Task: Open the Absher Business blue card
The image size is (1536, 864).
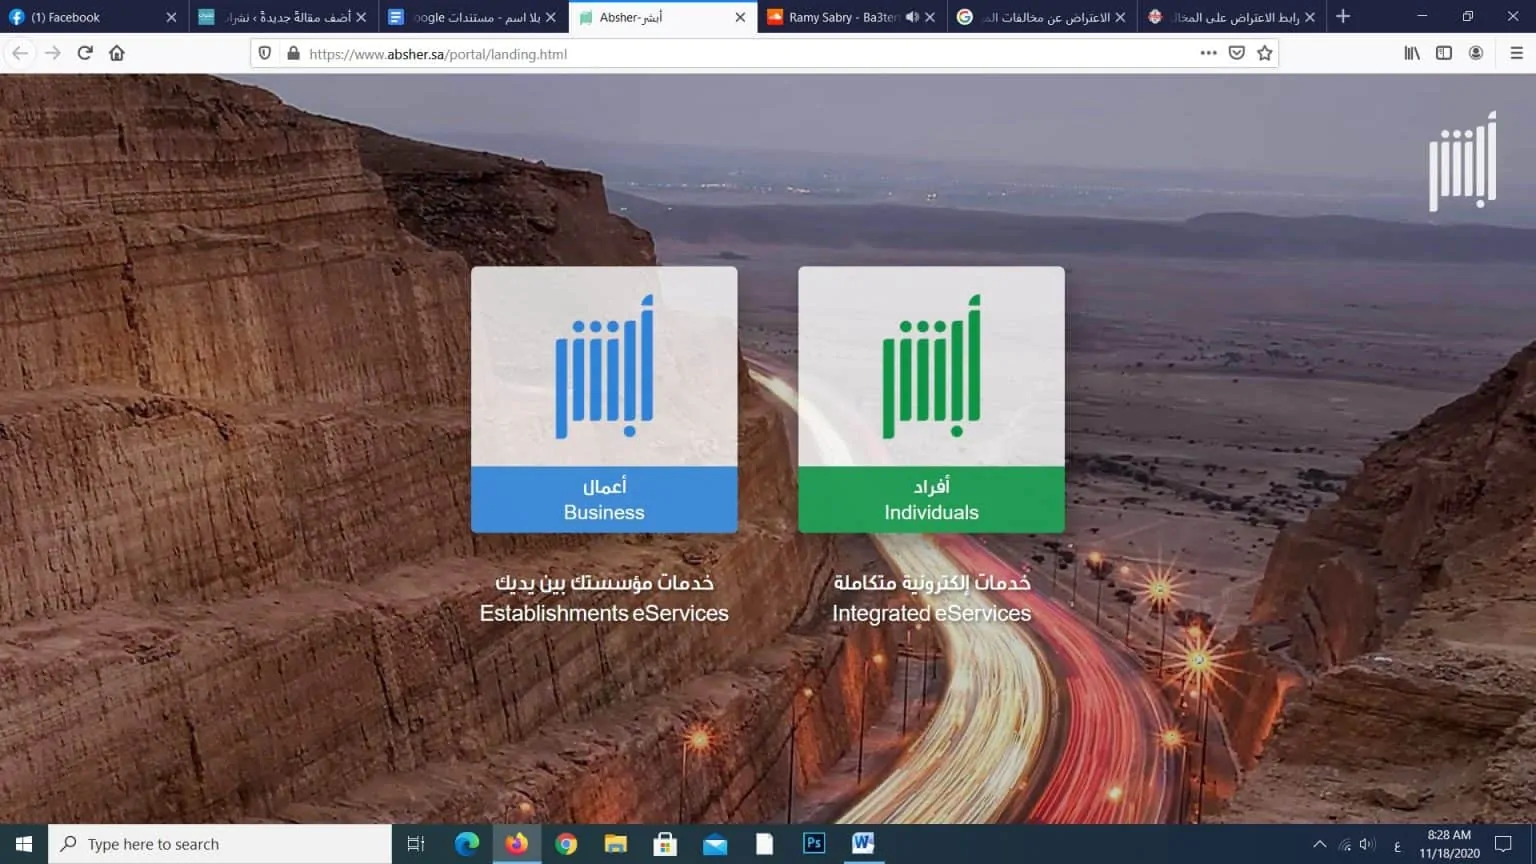Action: 604,399
